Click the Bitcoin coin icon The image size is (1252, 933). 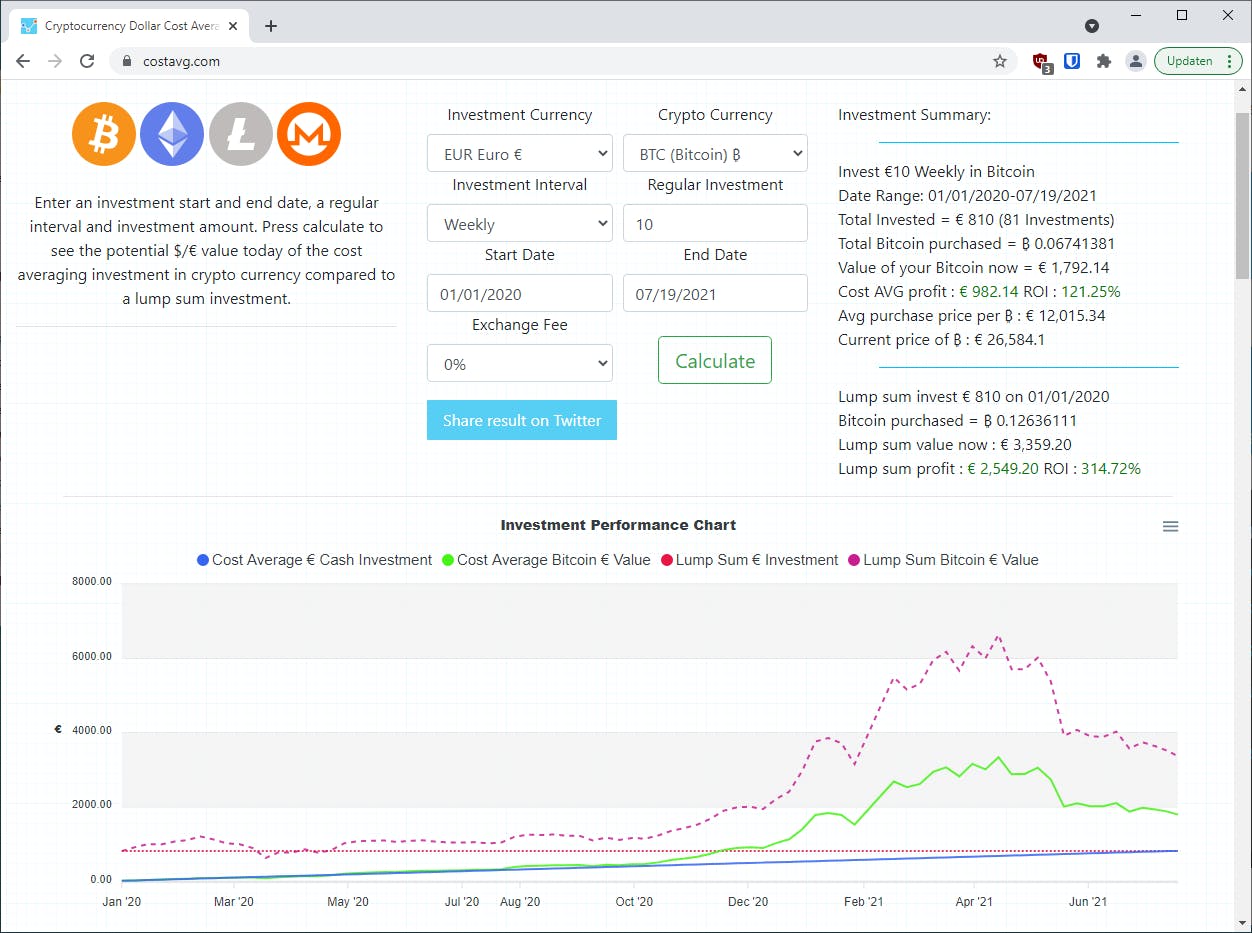coord(104,134)
